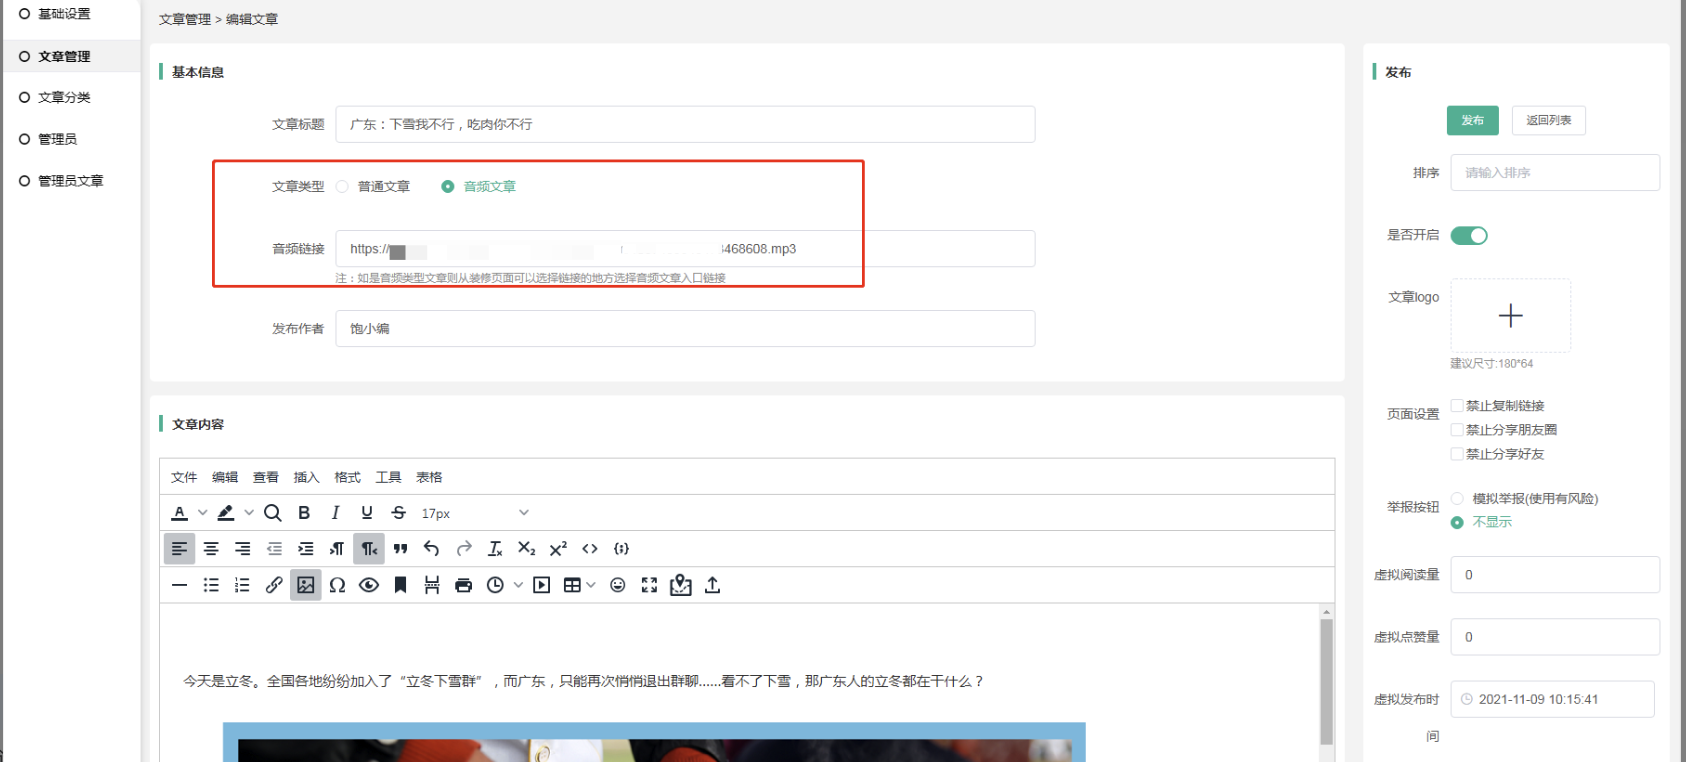Open 管理员文章 in sidebar

point(70,181)
